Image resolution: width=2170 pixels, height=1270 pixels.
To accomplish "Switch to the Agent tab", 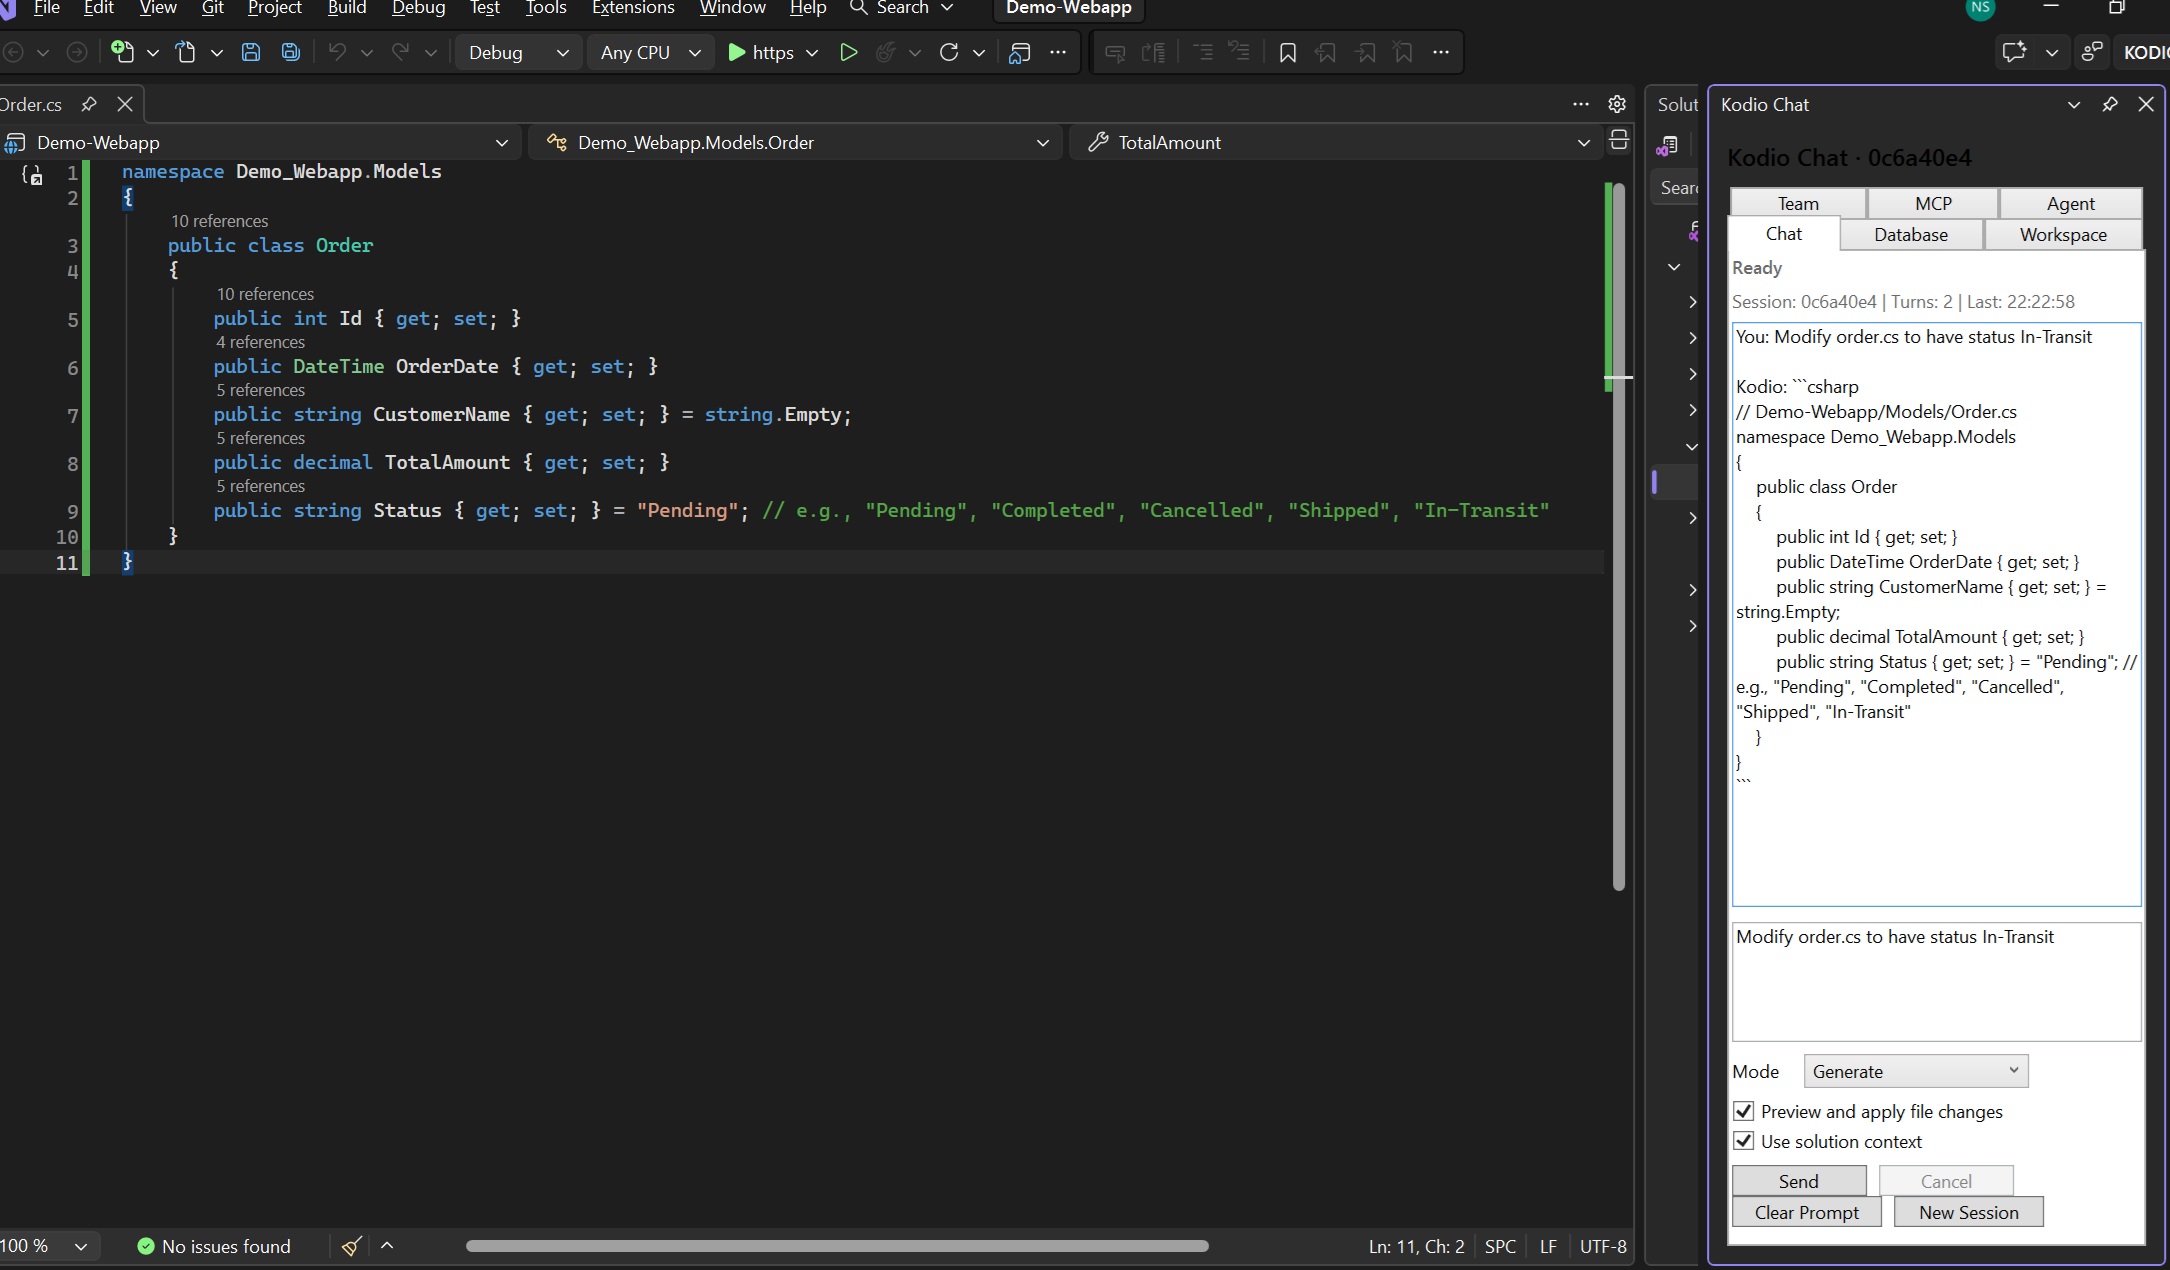I will tap(2070, 203).
